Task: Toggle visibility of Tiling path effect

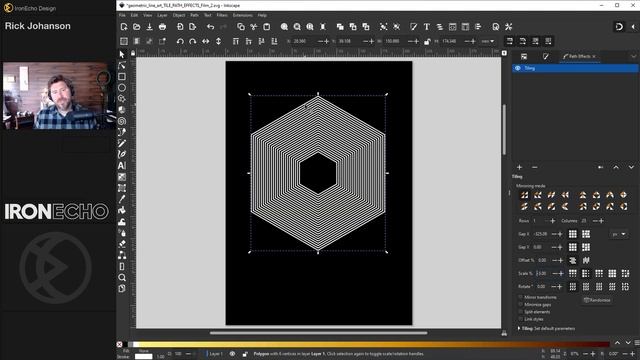Action: [x=518, y=68]
